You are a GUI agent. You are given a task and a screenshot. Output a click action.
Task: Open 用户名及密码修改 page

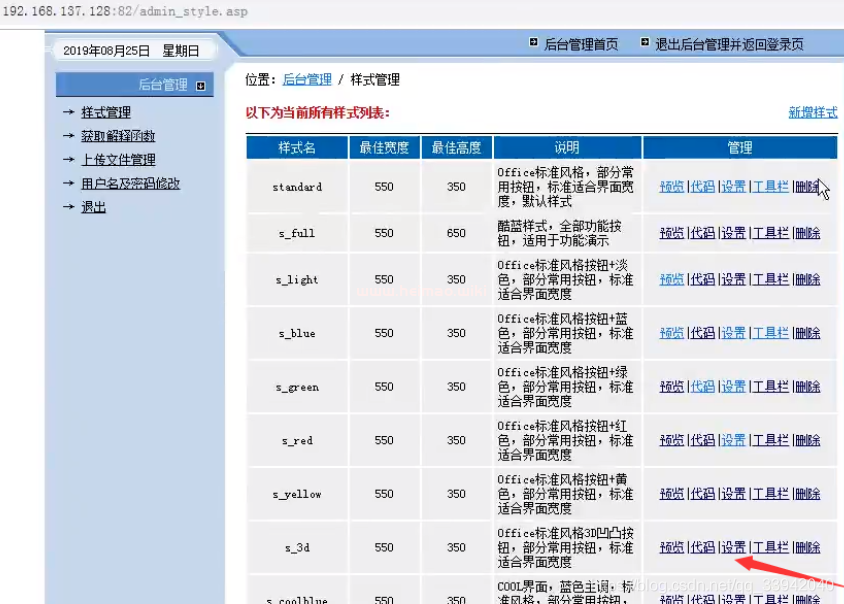pyautogui.click(x=130, y=184)
